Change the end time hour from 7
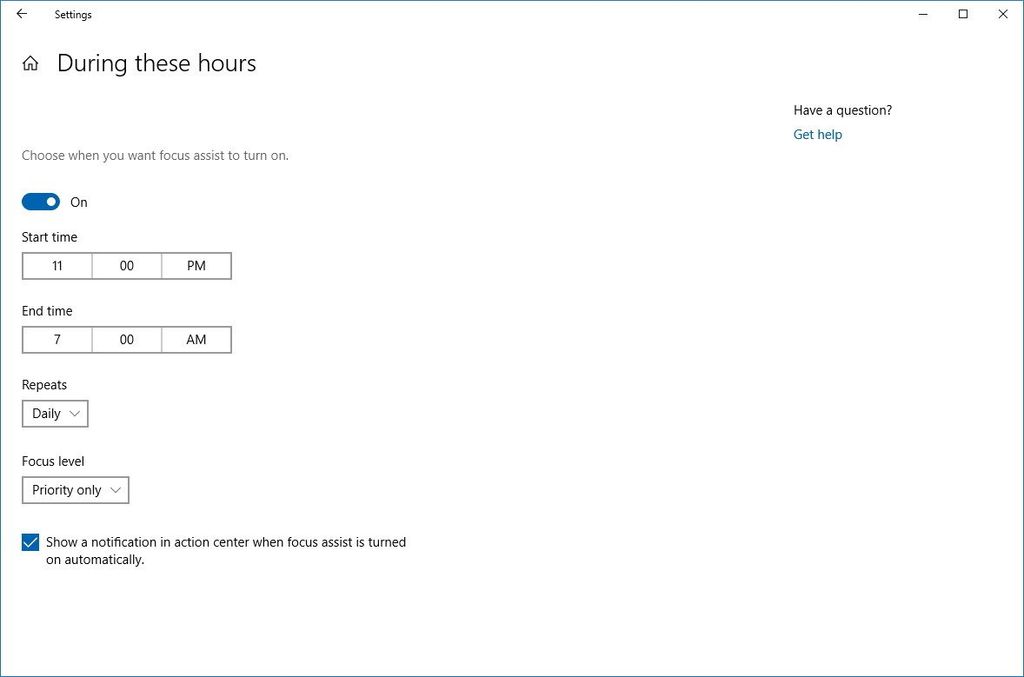1024x677 pixels. pos(56,339)
